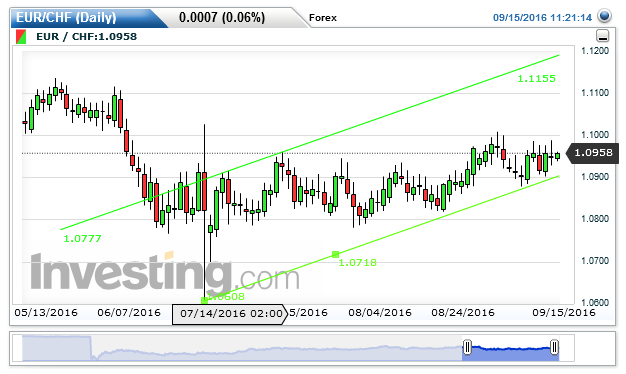The image size is (626, 374).
Task: Click the left handle of range slider
Action: (x=467, y=347)
